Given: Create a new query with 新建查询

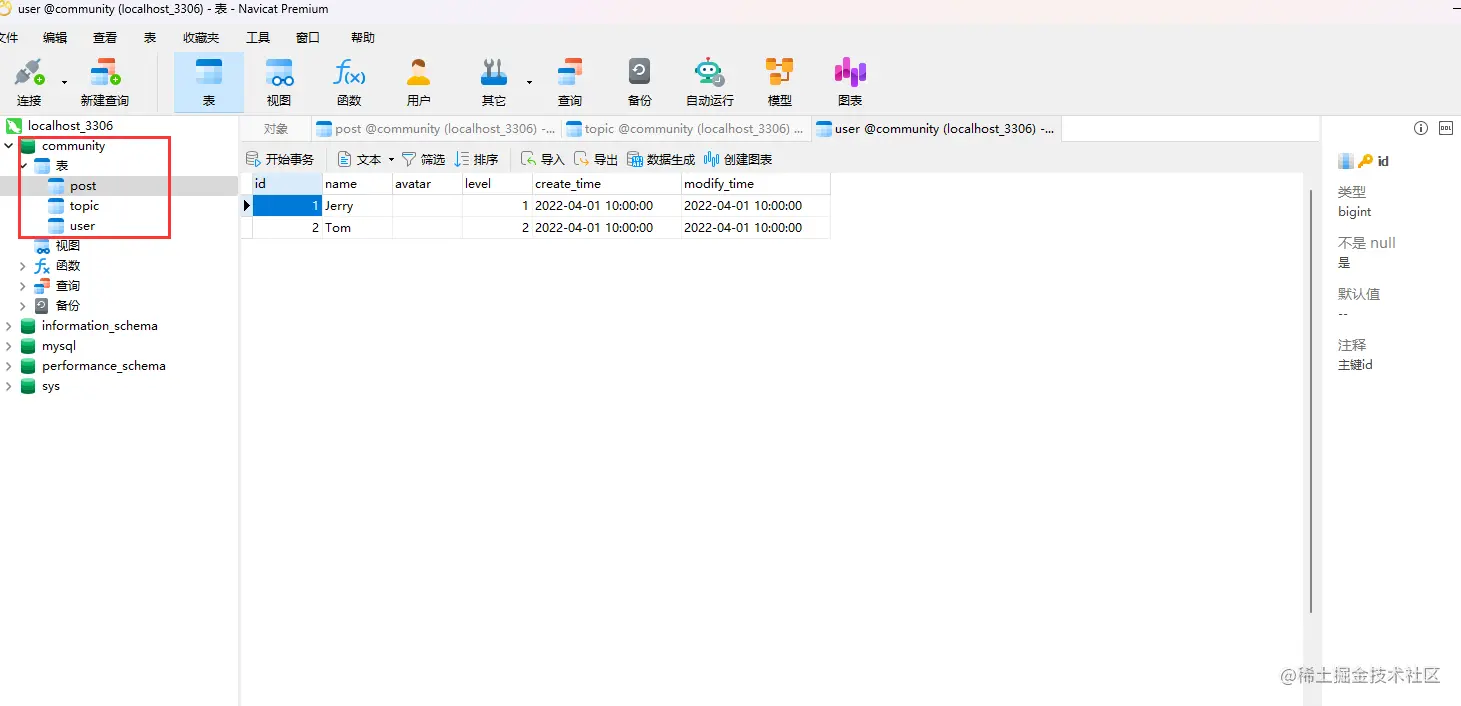Looking at the screenshot, I should pos(104,80).
